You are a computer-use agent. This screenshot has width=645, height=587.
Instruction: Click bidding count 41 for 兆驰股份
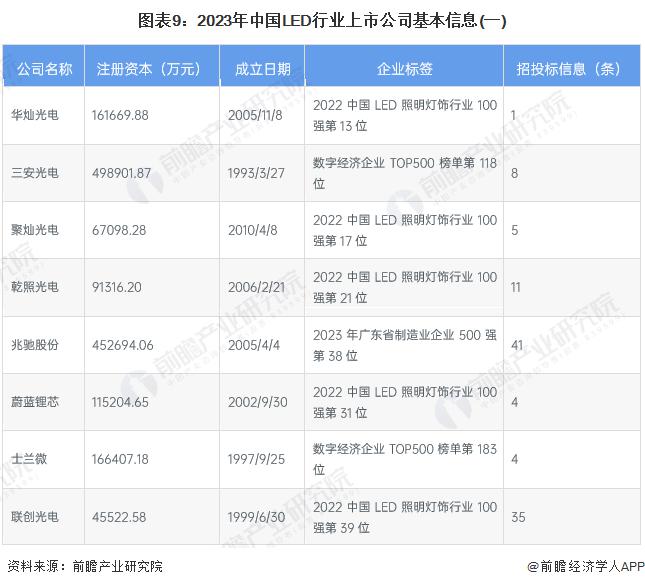(x=517, y=345)
